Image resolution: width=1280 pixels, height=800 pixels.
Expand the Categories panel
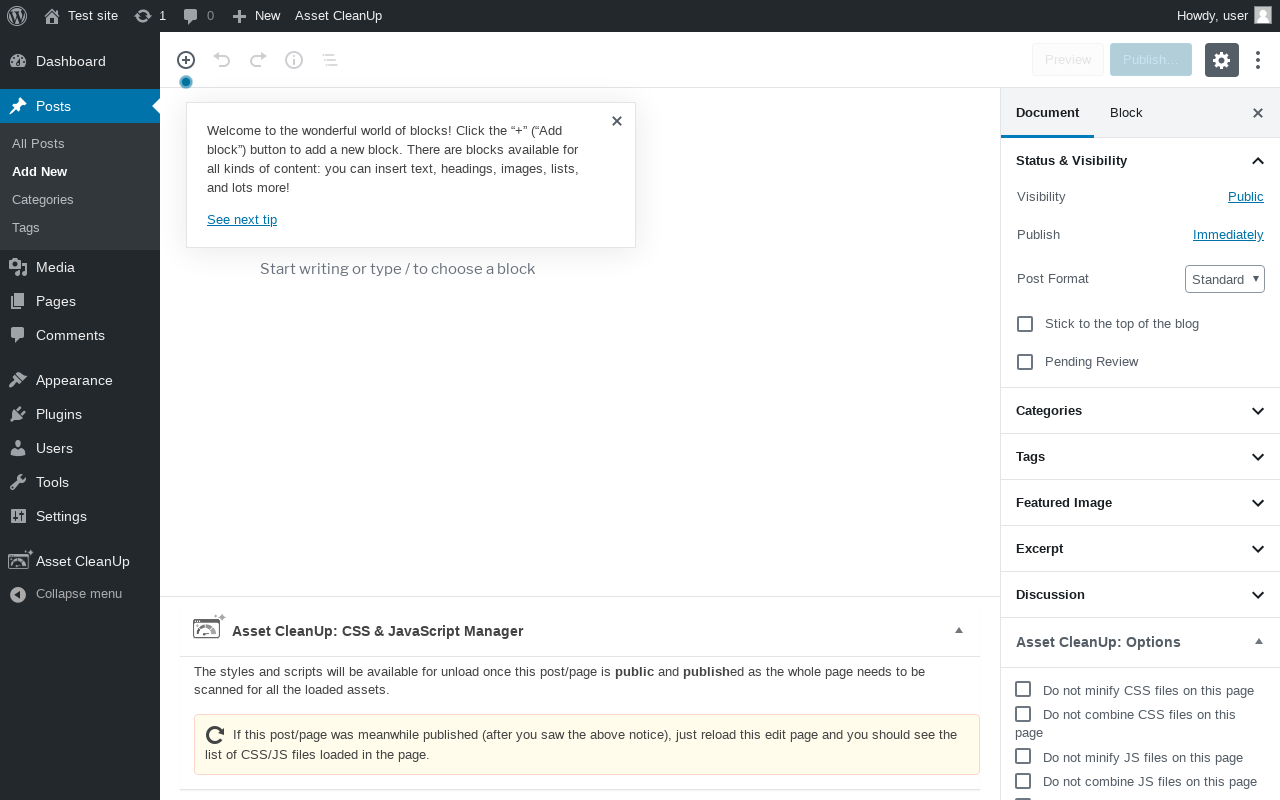pyautogui.click(x=1140, y=411)
